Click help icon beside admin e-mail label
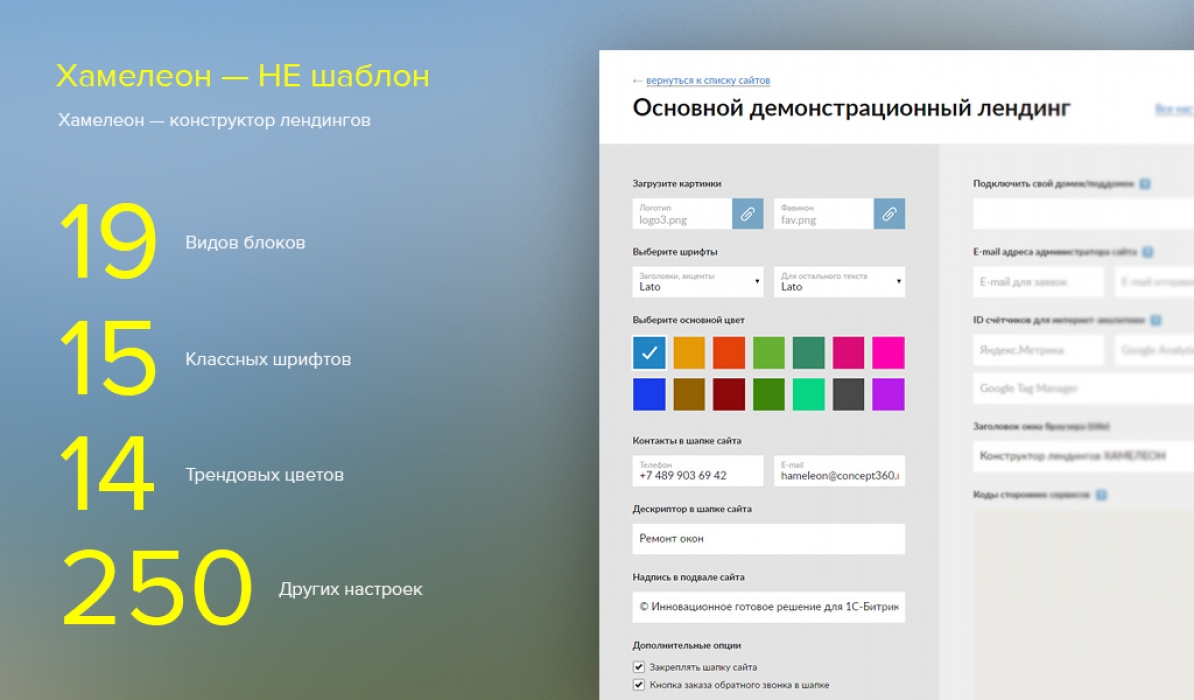Screen dimensions: 1194x700 point(1148,253)
